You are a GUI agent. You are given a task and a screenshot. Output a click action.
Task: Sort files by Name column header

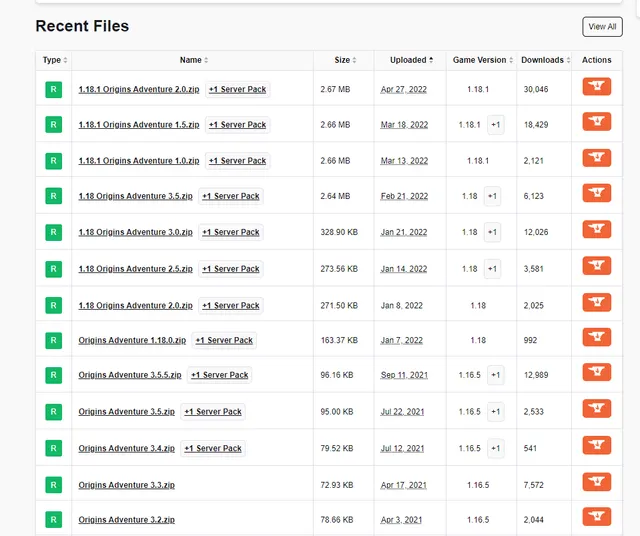pos(193,60)
